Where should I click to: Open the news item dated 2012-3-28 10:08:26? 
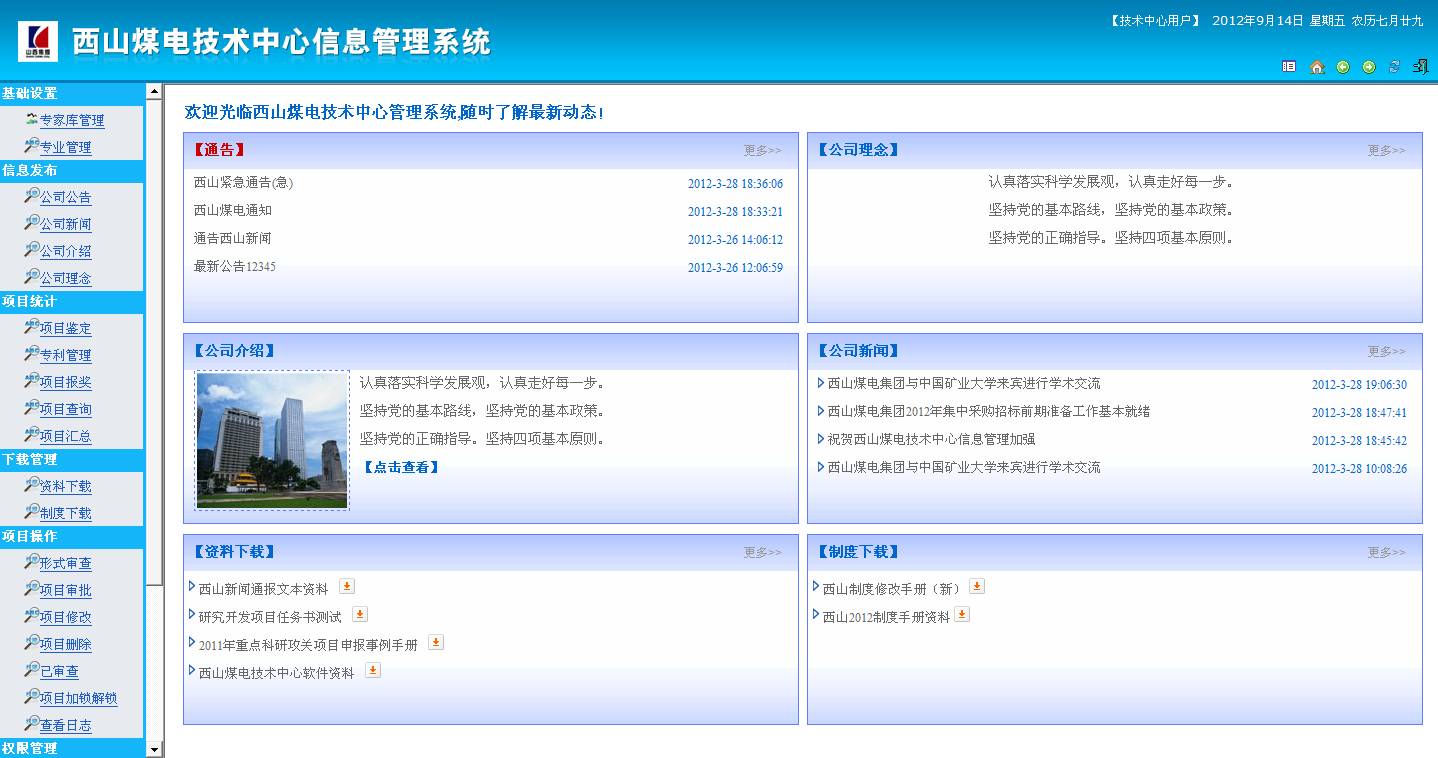click(964, 467)
